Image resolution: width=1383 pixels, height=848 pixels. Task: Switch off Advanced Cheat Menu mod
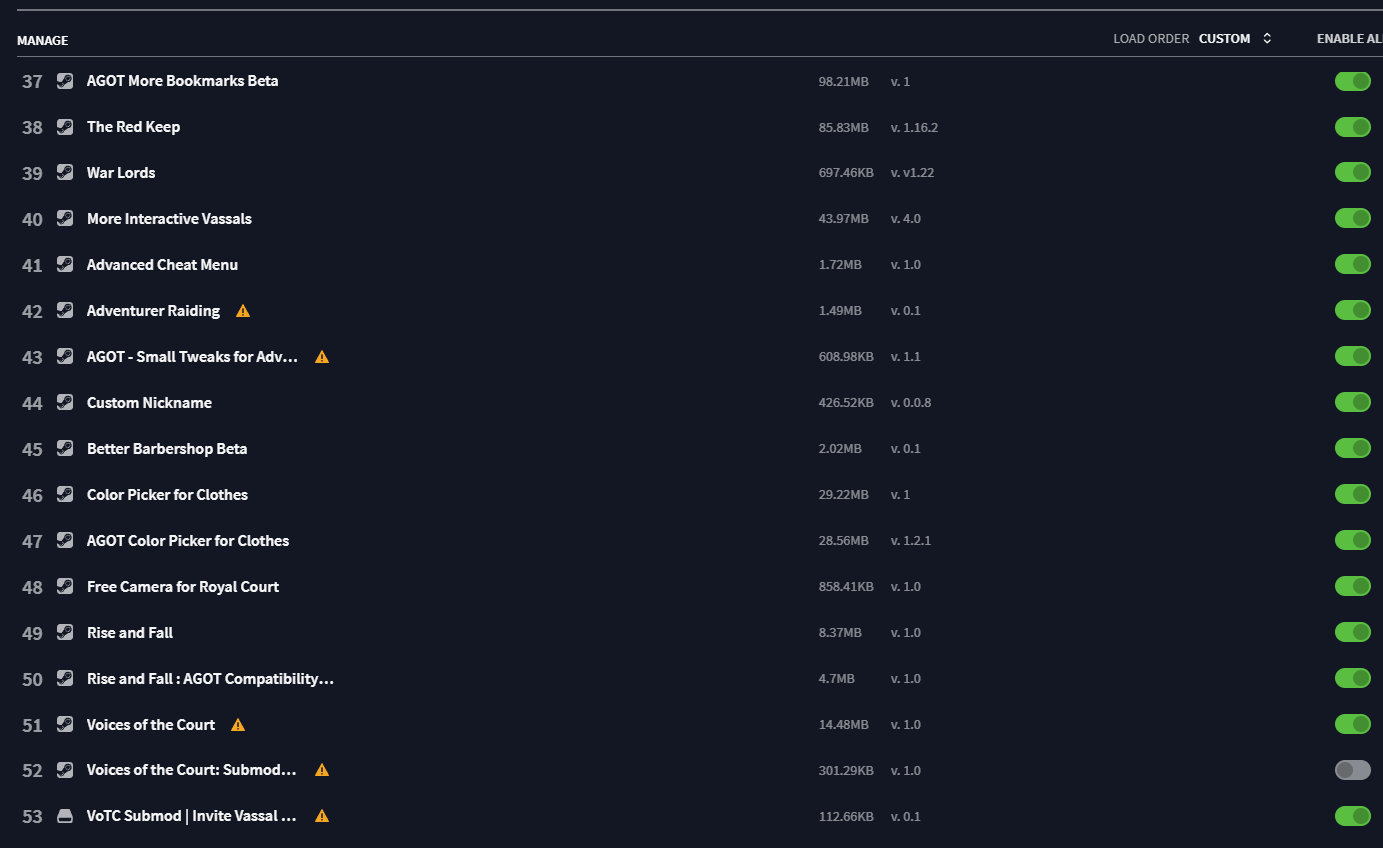[1353, 265]
